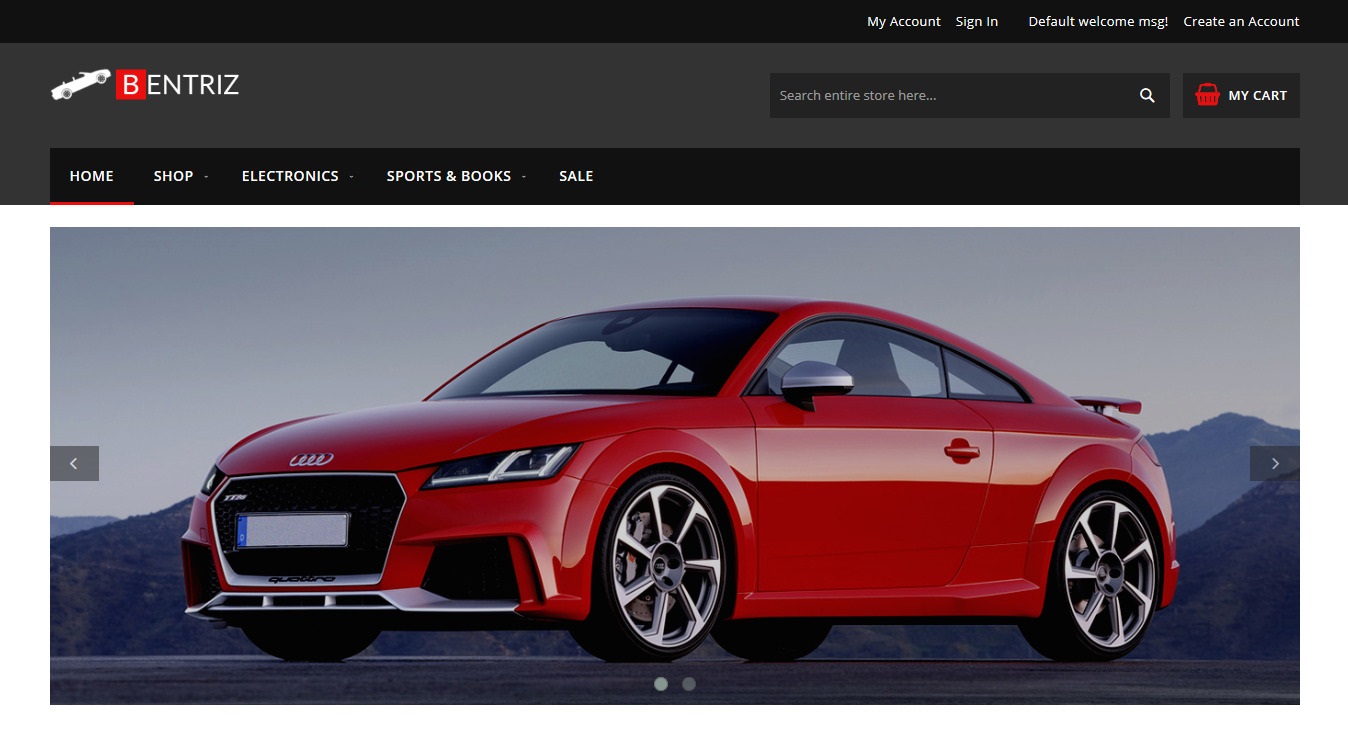Image resolution: width=1348 pixels, height=744 pixels.
Task: Go to the previous slide arrow
Action: (74, 463)
